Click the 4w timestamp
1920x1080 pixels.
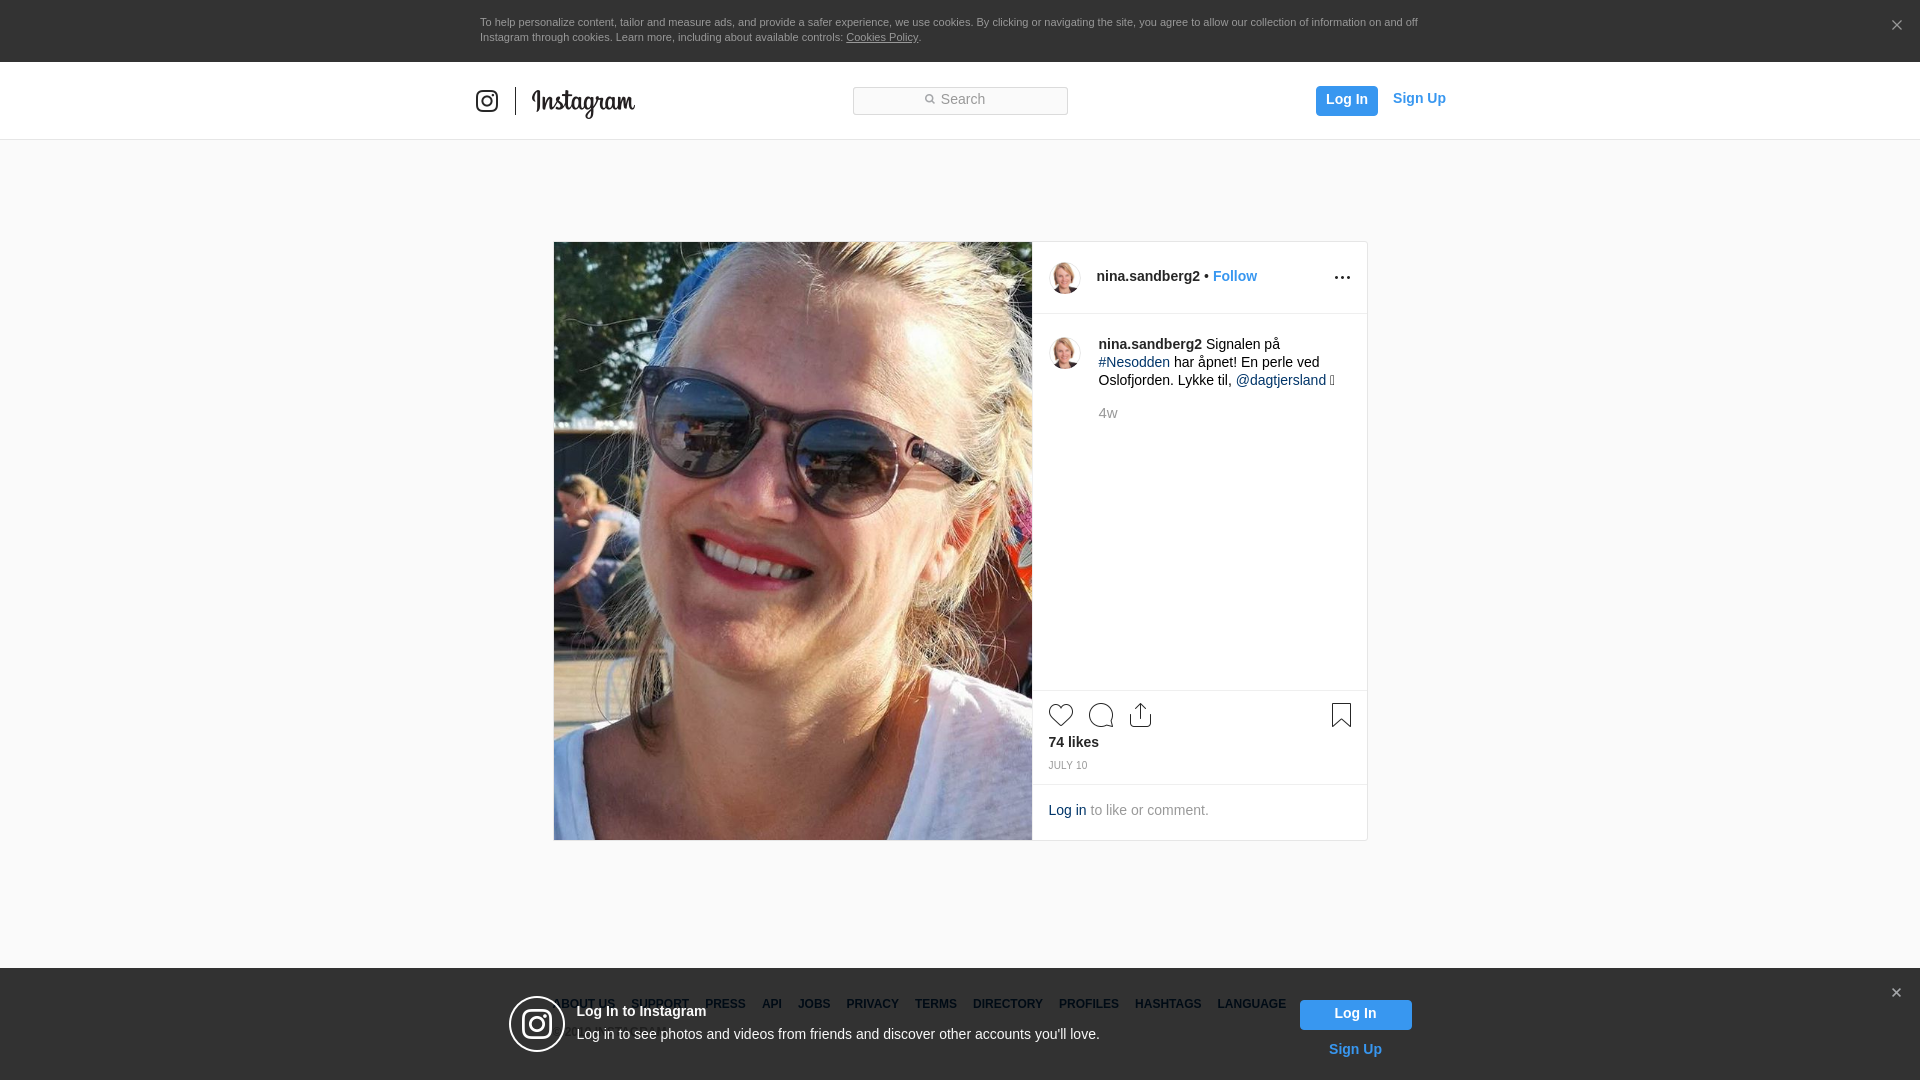point(1108,413)
